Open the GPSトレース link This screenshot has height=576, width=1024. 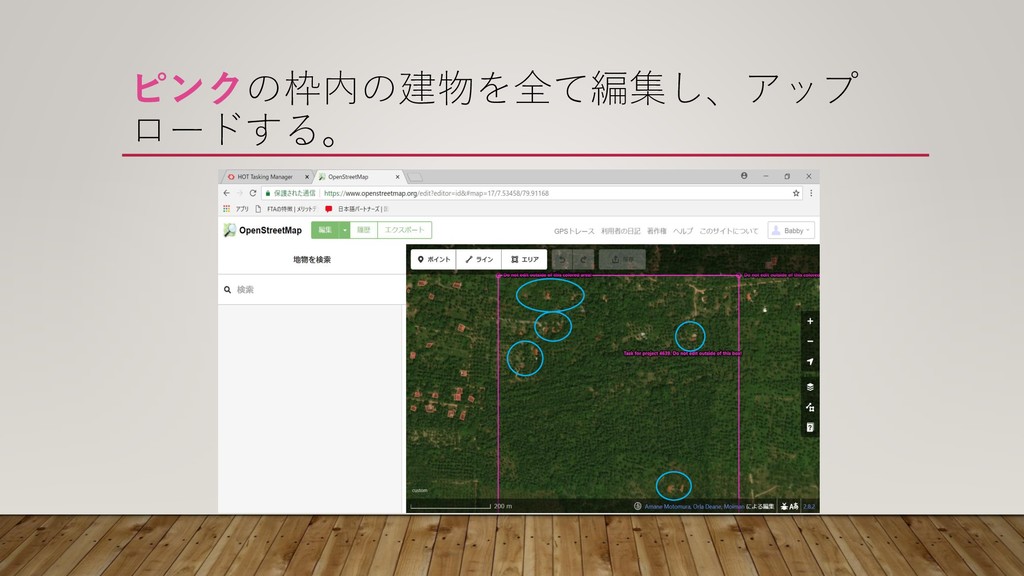(x=574, y=231)
